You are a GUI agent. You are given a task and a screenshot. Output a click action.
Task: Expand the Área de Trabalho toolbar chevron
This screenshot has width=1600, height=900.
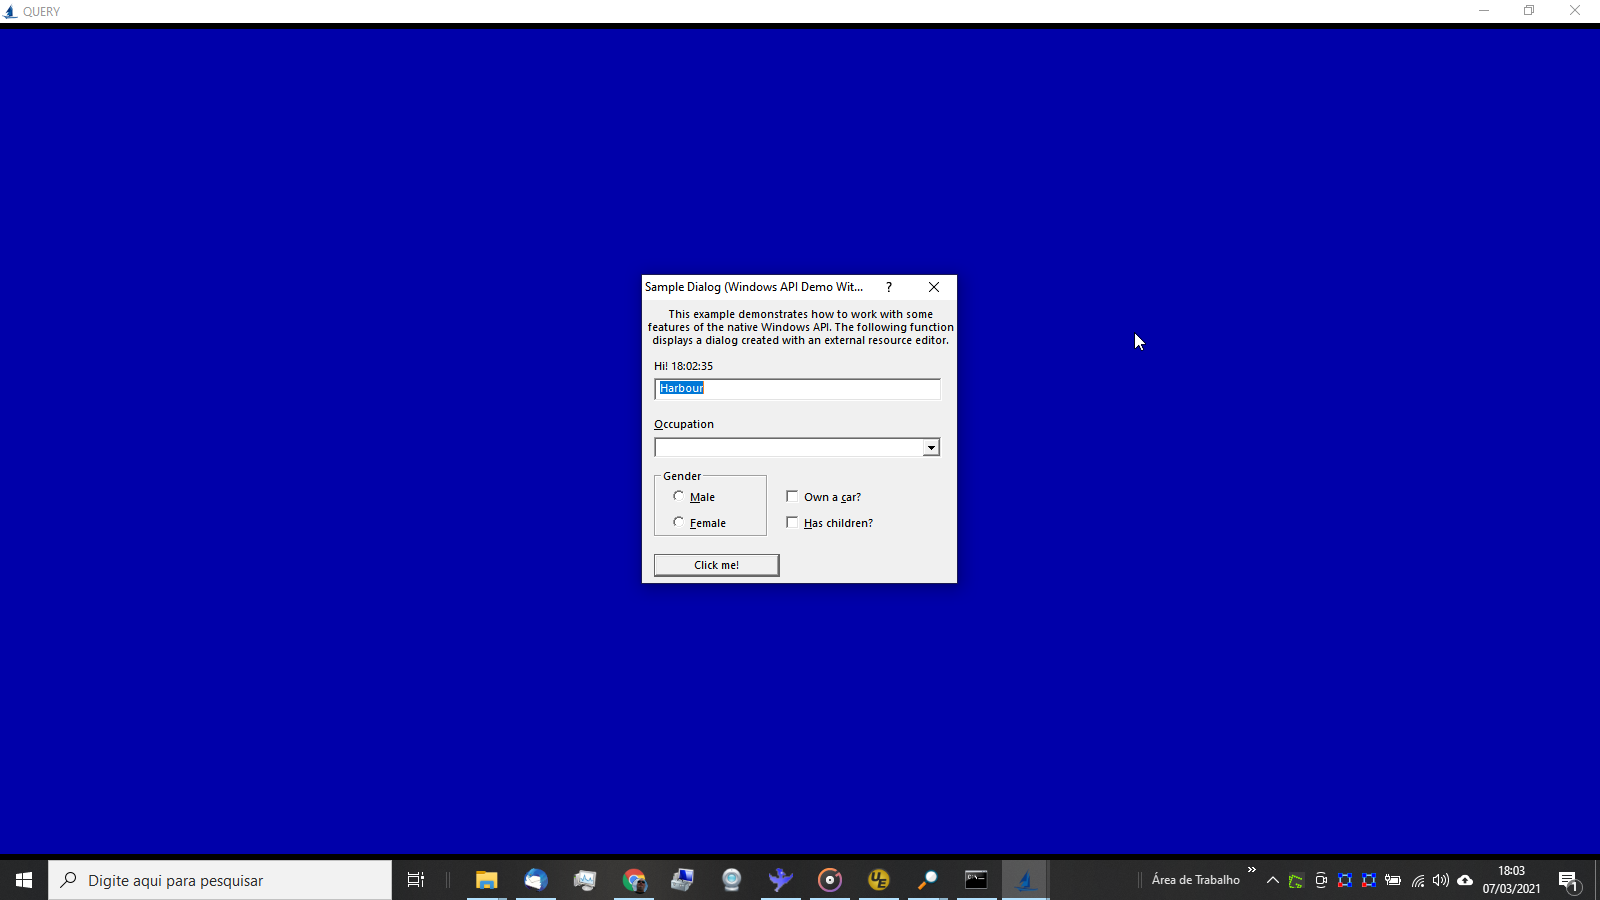coord(1251,870)
